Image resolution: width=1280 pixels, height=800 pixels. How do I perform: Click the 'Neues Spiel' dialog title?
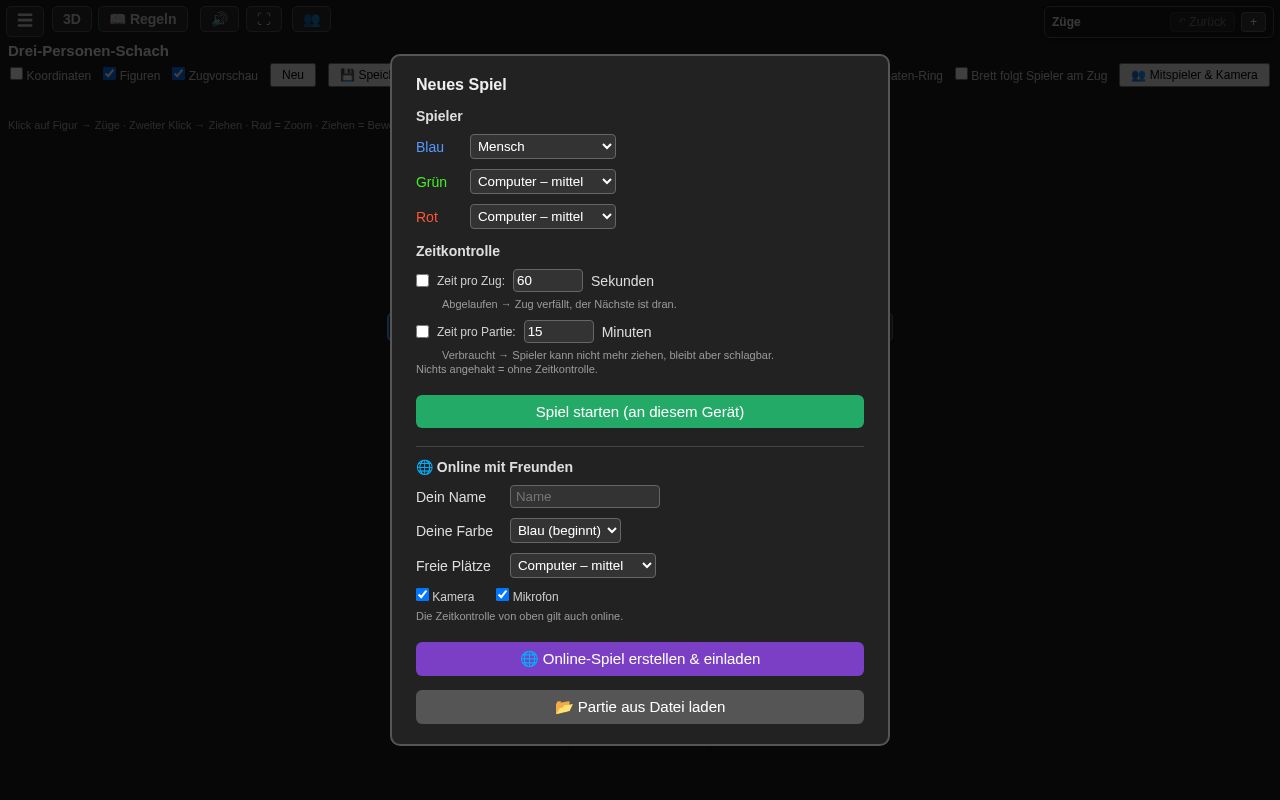[461, 85]
